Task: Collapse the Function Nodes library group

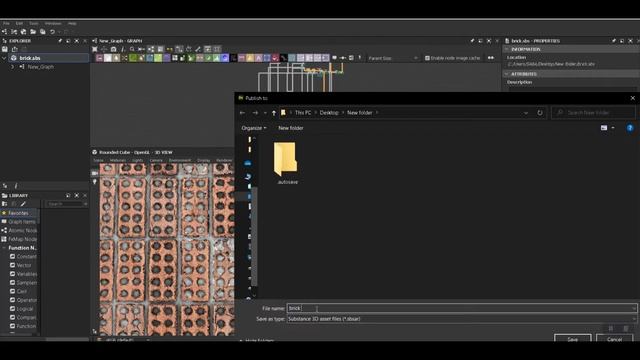Action: (x=4, y=248)
